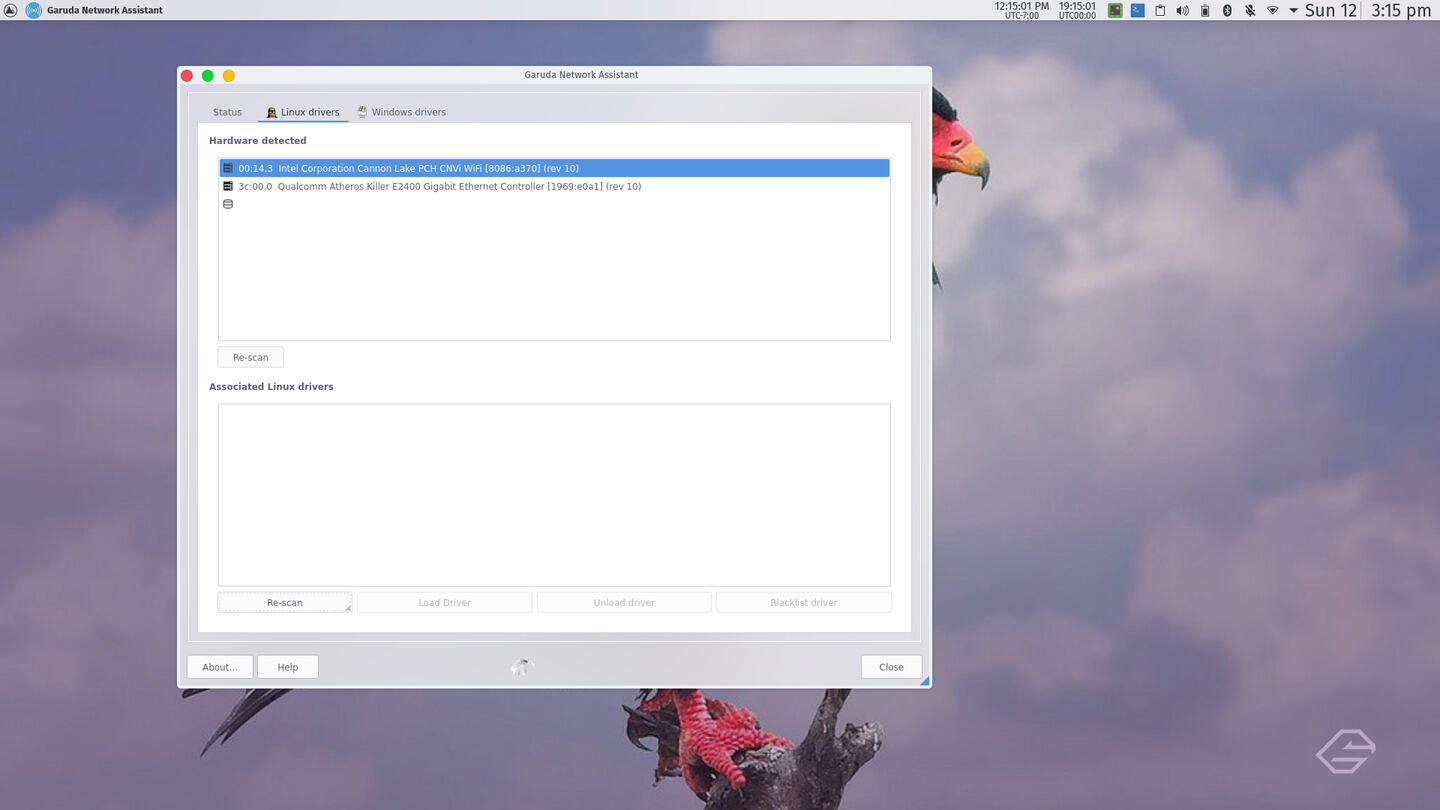Image resolution: width=1440 pixels, height=810 pixels.
Task: Open Help for Network Assistant
Action: [288, 667]
